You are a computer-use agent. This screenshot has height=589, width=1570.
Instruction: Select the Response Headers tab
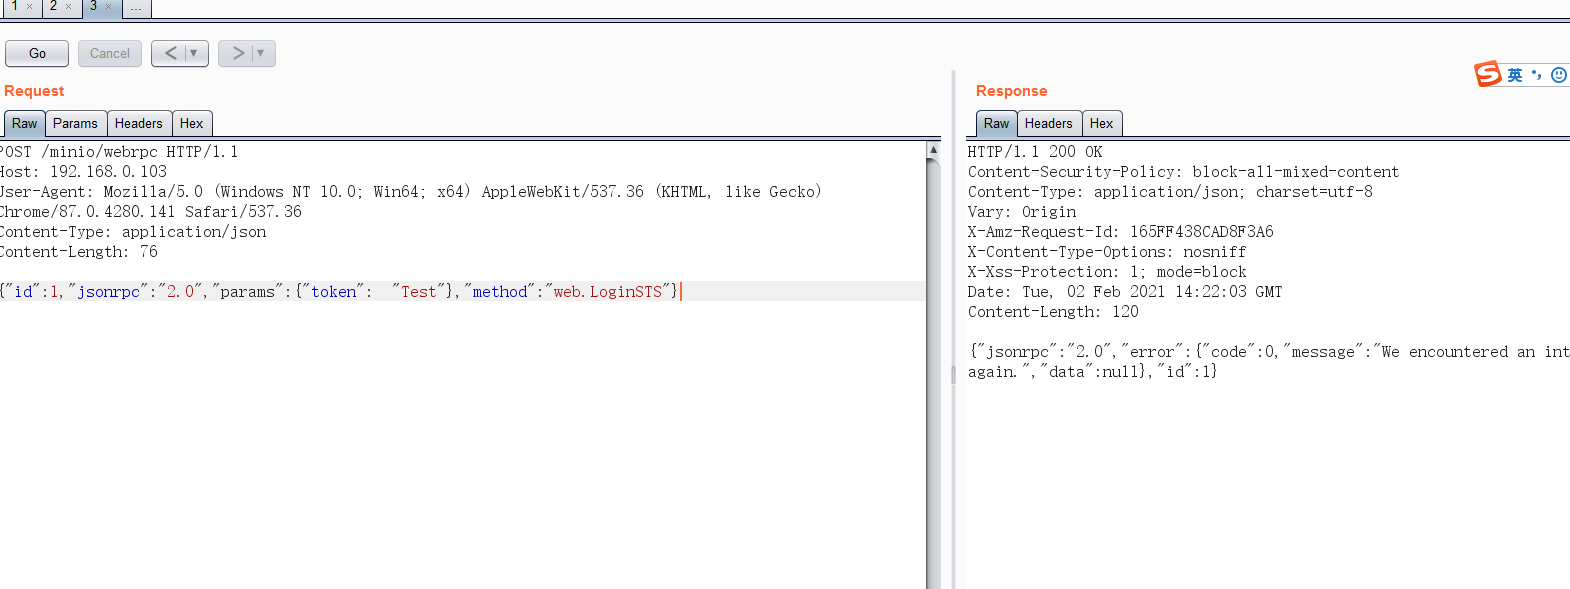pos(1048,124)
